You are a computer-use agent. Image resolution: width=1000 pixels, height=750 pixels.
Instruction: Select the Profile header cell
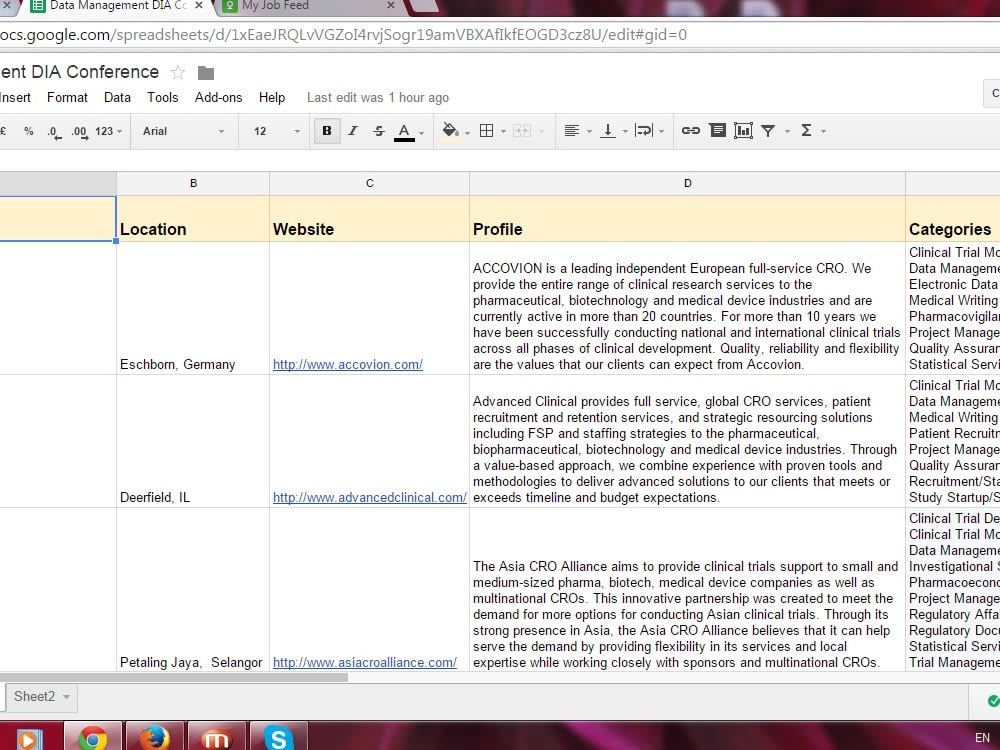(688, 219)
